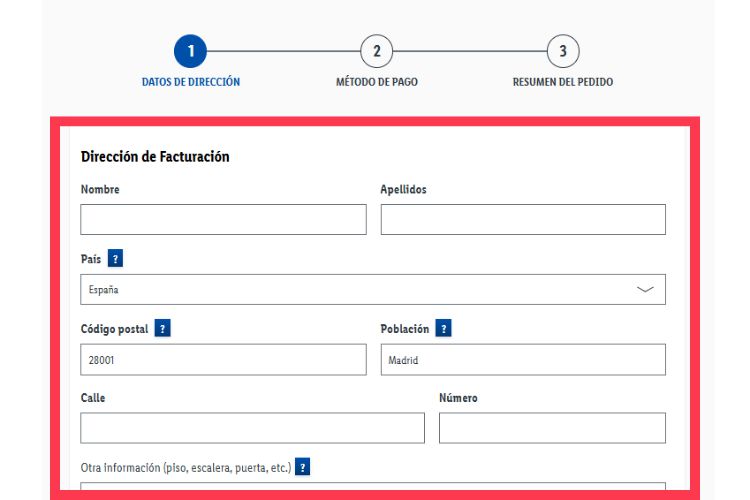Click the Calle street input
This screenshot has width=750, height=500.
252,428
